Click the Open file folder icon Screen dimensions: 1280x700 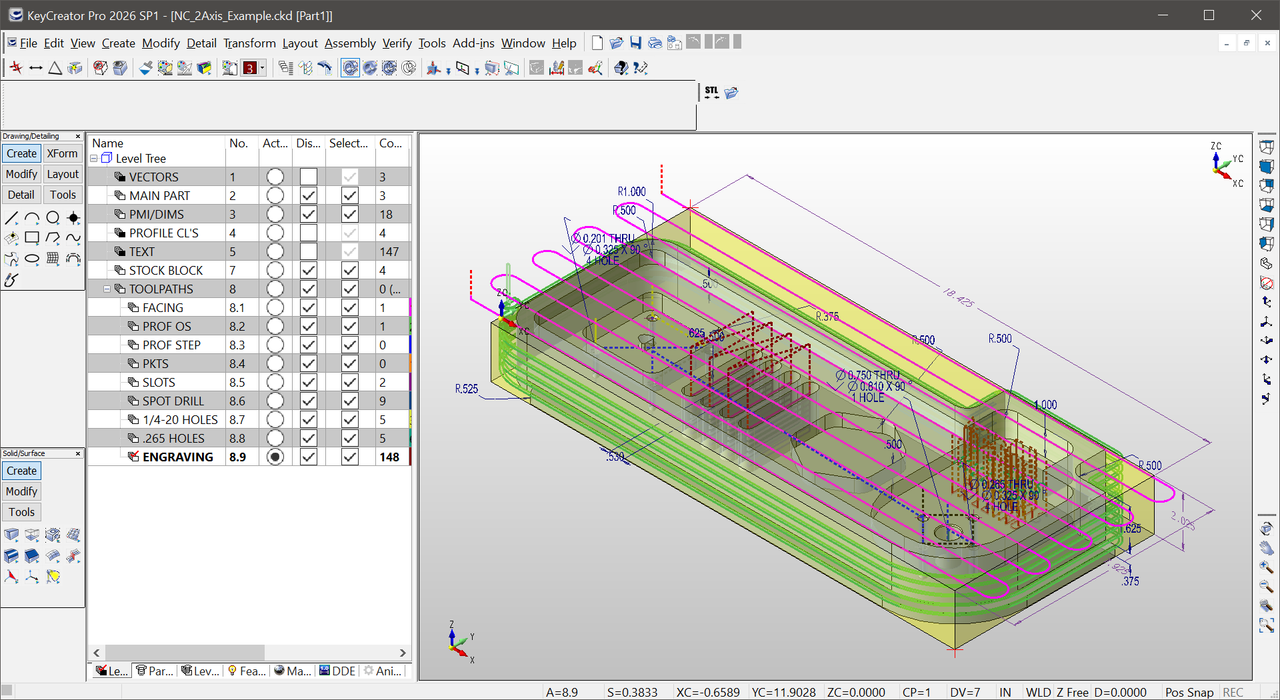point(616,43)
